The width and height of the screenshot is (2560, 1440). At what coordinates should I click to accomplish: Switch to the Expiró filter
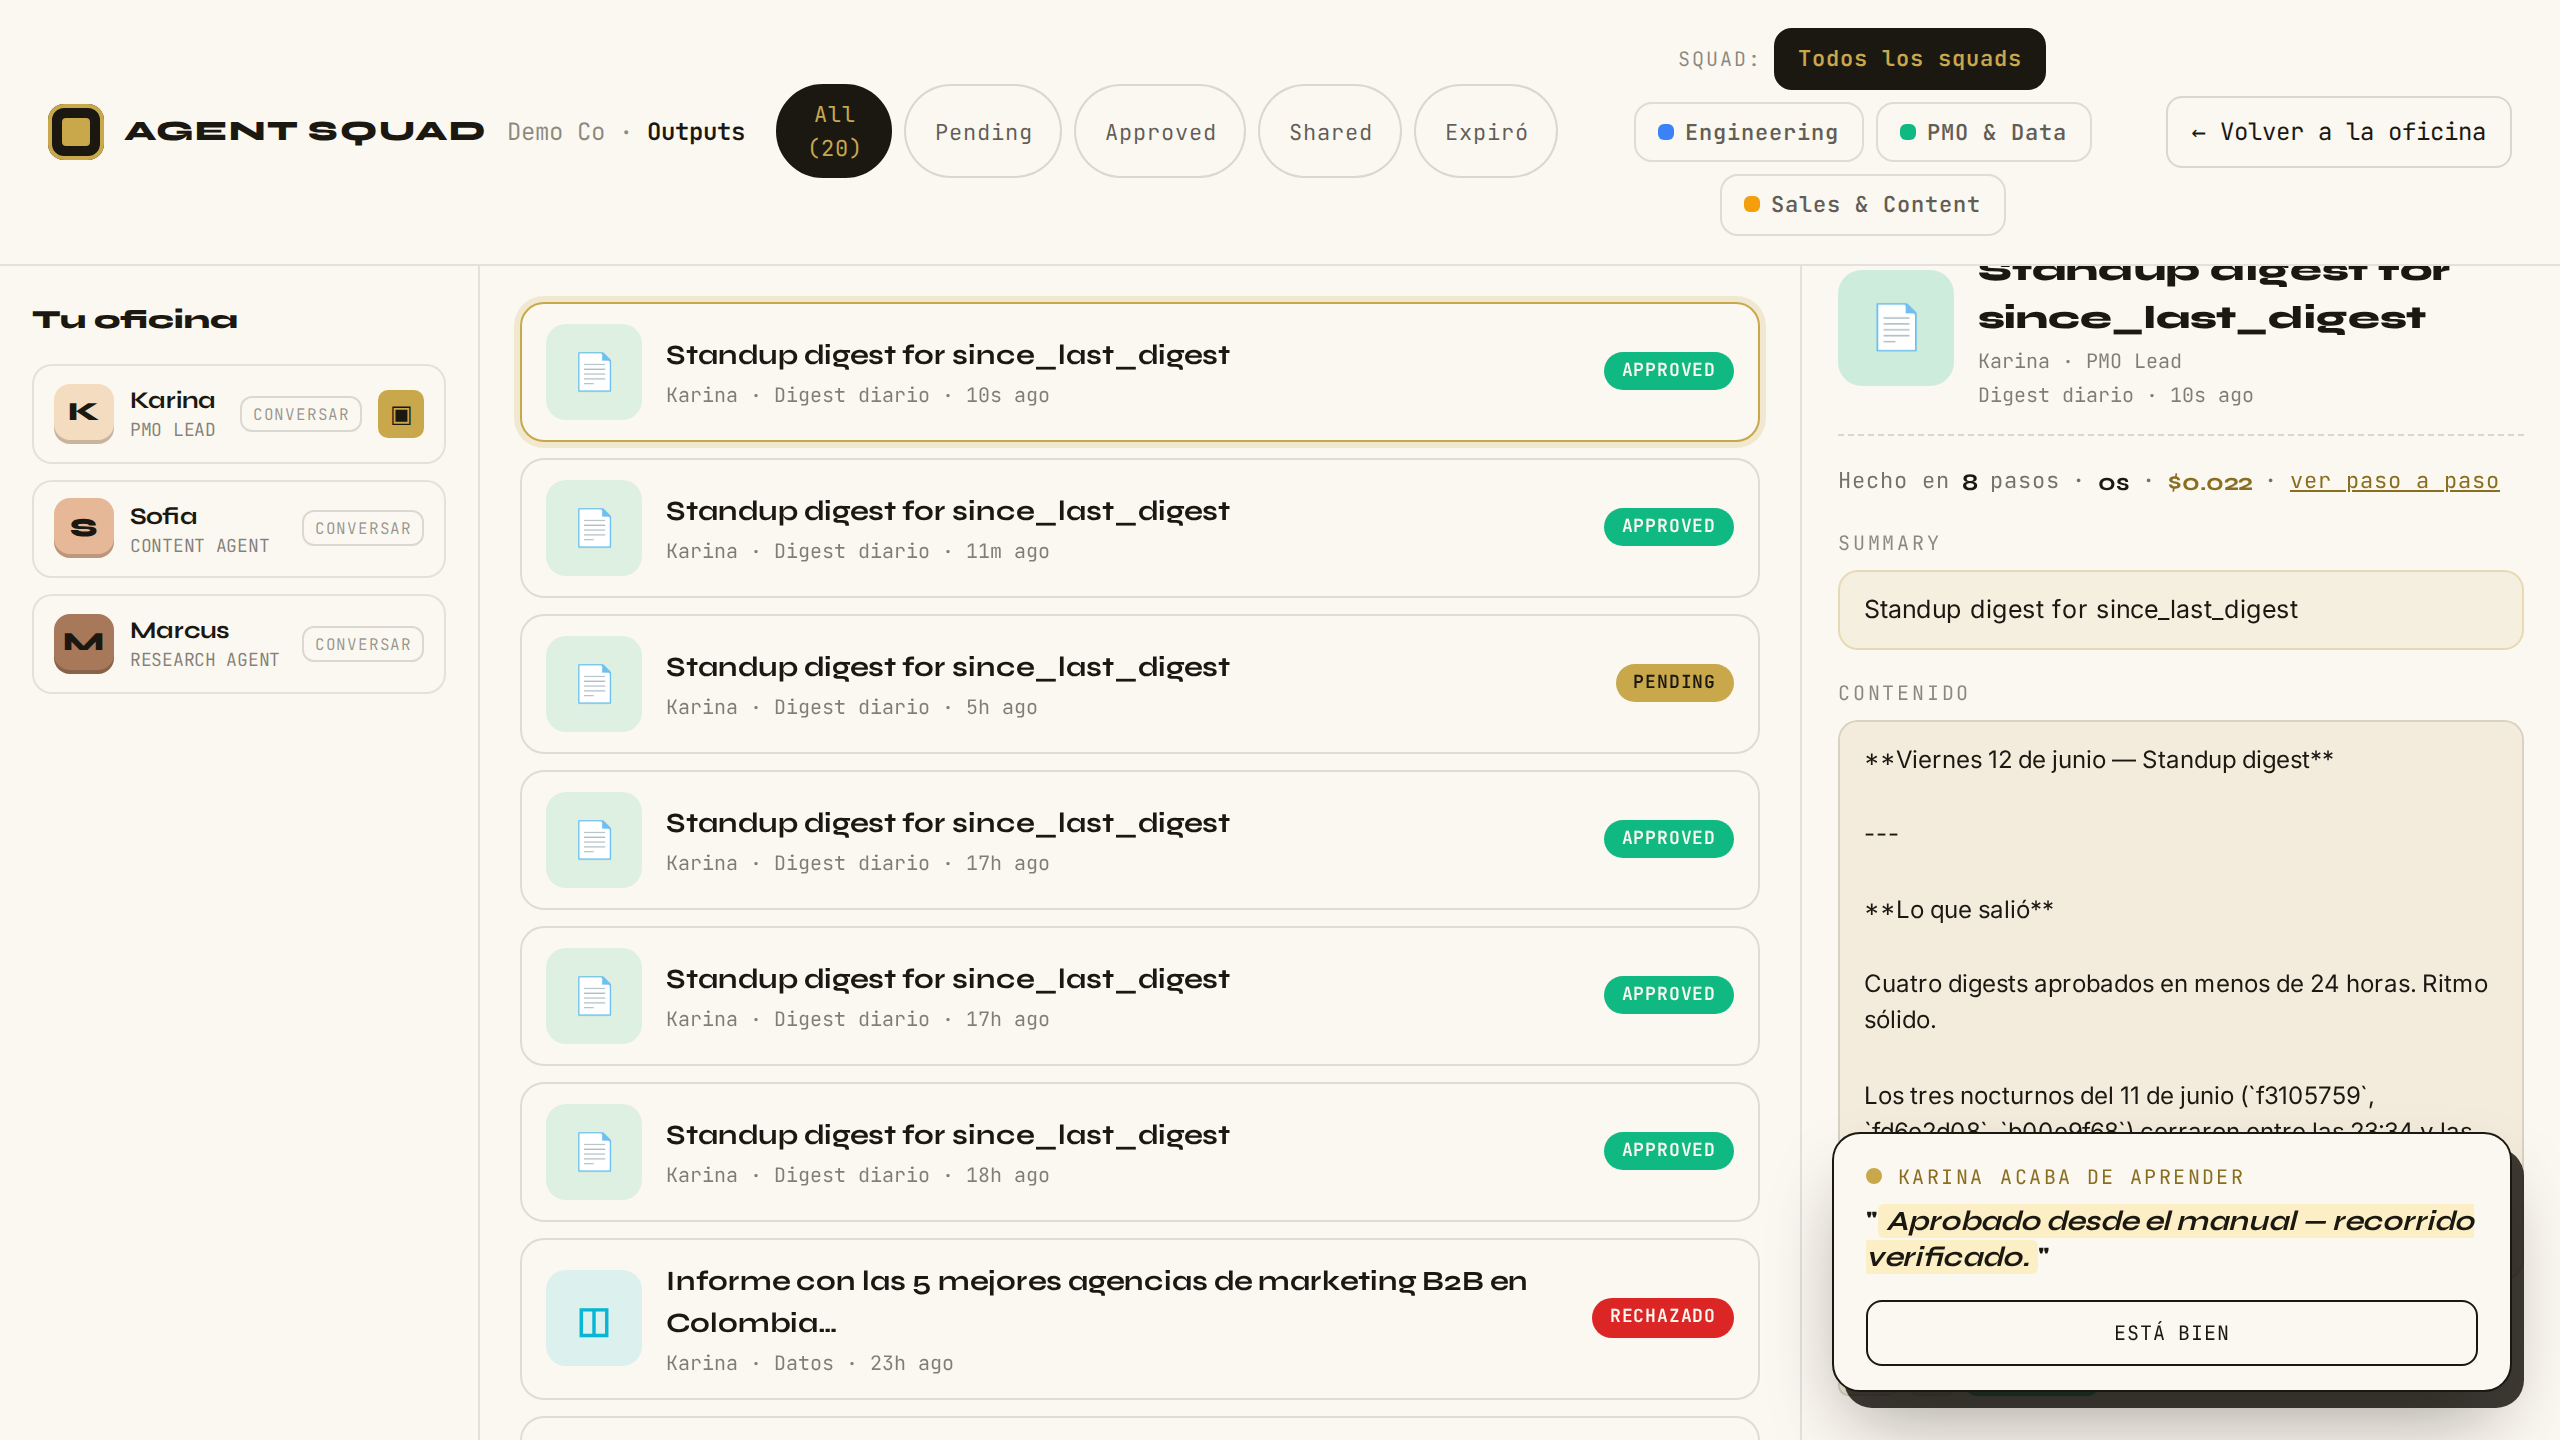(1486, 131)
